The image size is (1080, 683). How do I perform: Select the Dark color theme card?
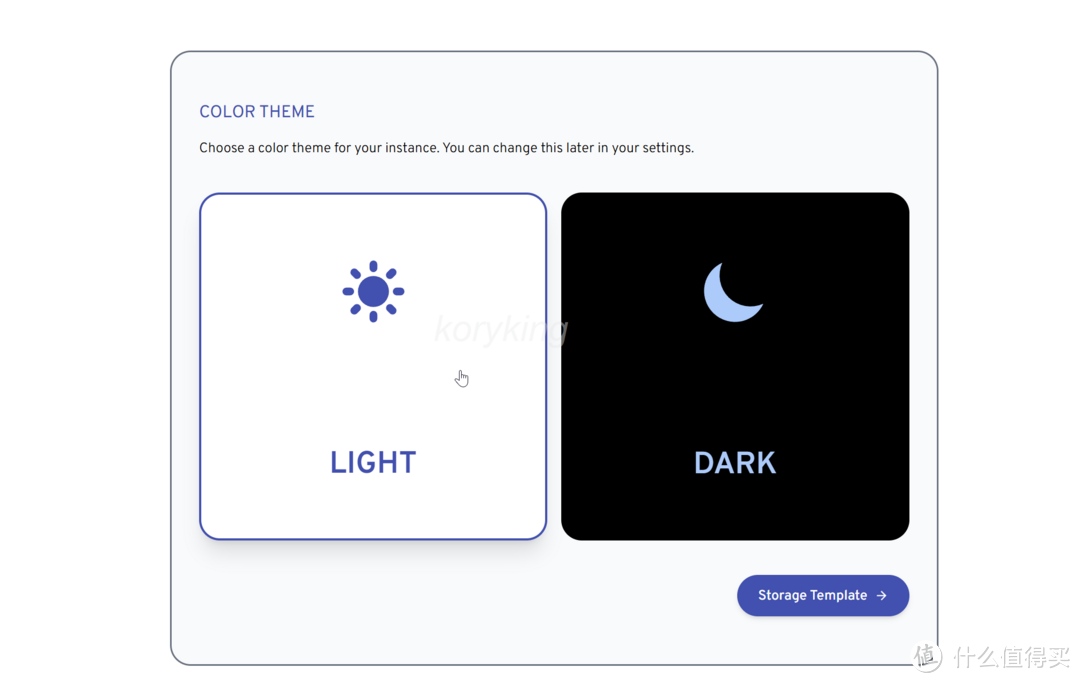point(735,366)
